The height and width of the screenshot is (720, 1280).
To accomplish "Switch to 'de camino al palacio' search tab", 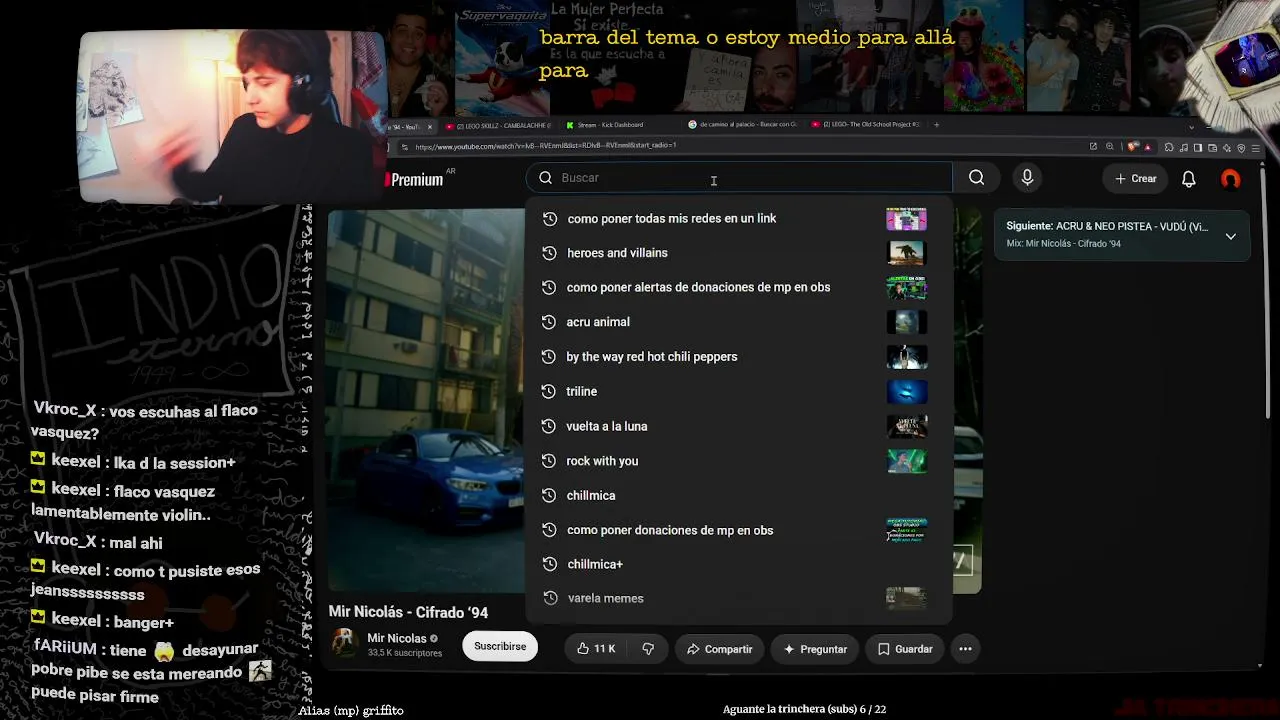I will [x=743, y=125].
